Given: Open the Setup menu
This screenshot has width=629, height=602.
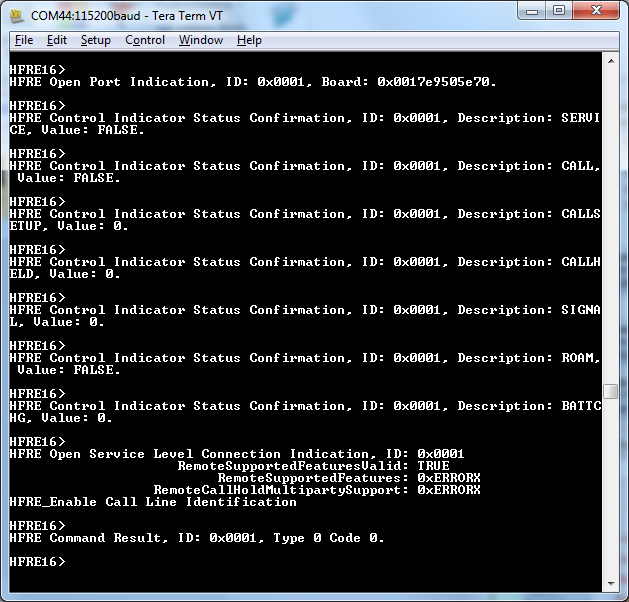Looking at the screenshot, I should pyautogui.click(x=96, y=40).
